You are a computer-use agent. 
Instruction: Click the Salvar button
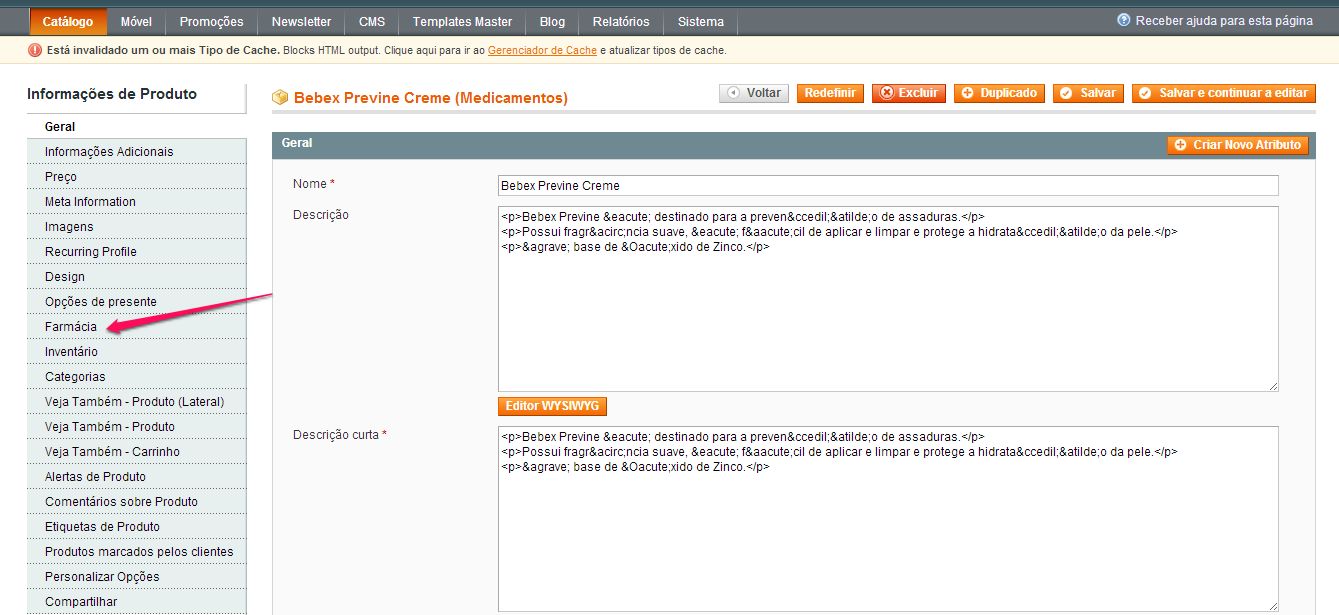pyautogui.click(x=1088, y=93)
